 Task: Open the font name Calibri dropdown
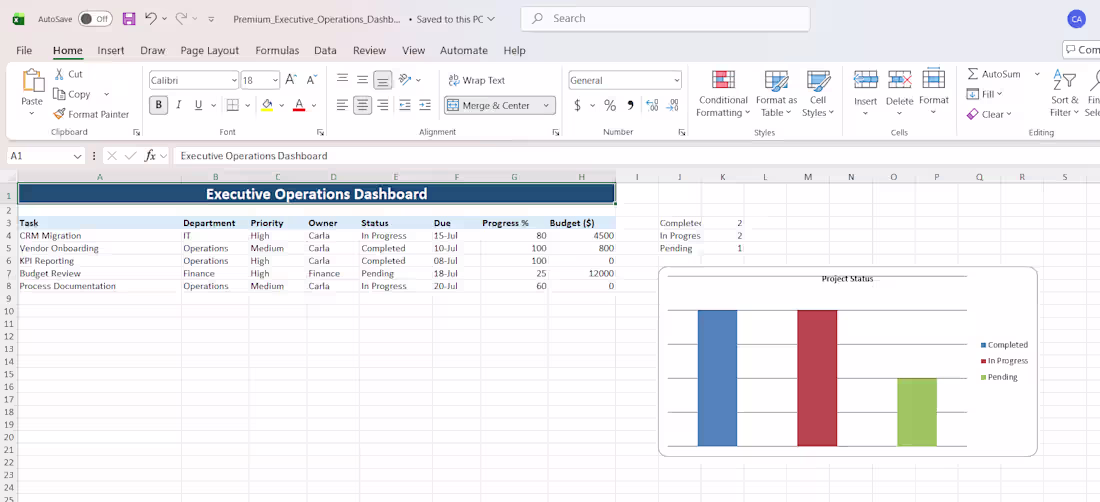point(234,81)
